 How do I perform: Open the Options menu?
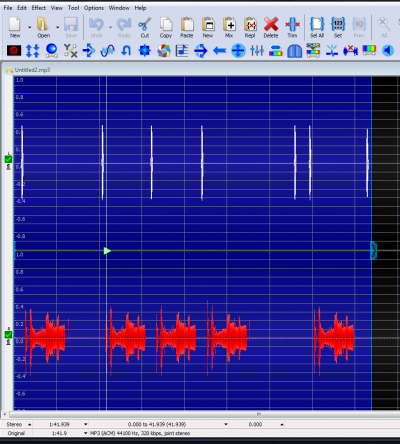point(94,8)
